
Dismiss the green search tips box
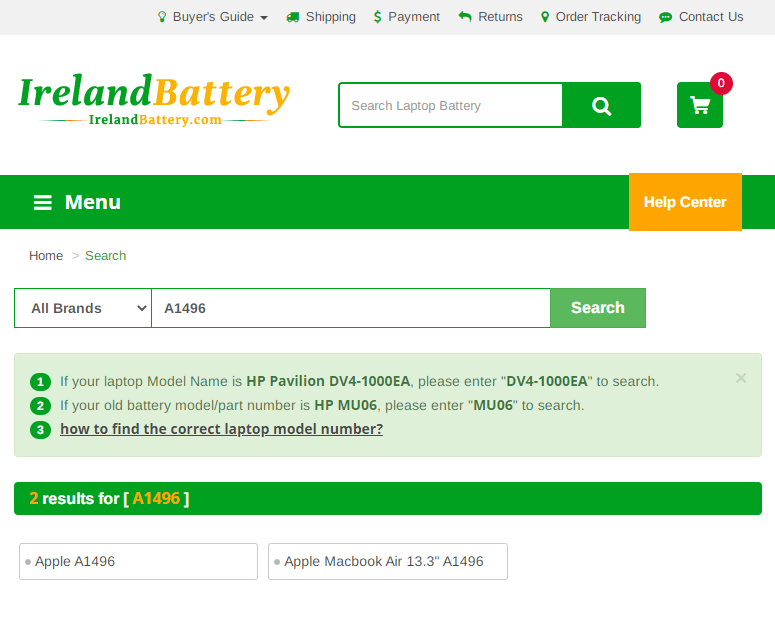(x=741, y=378)
